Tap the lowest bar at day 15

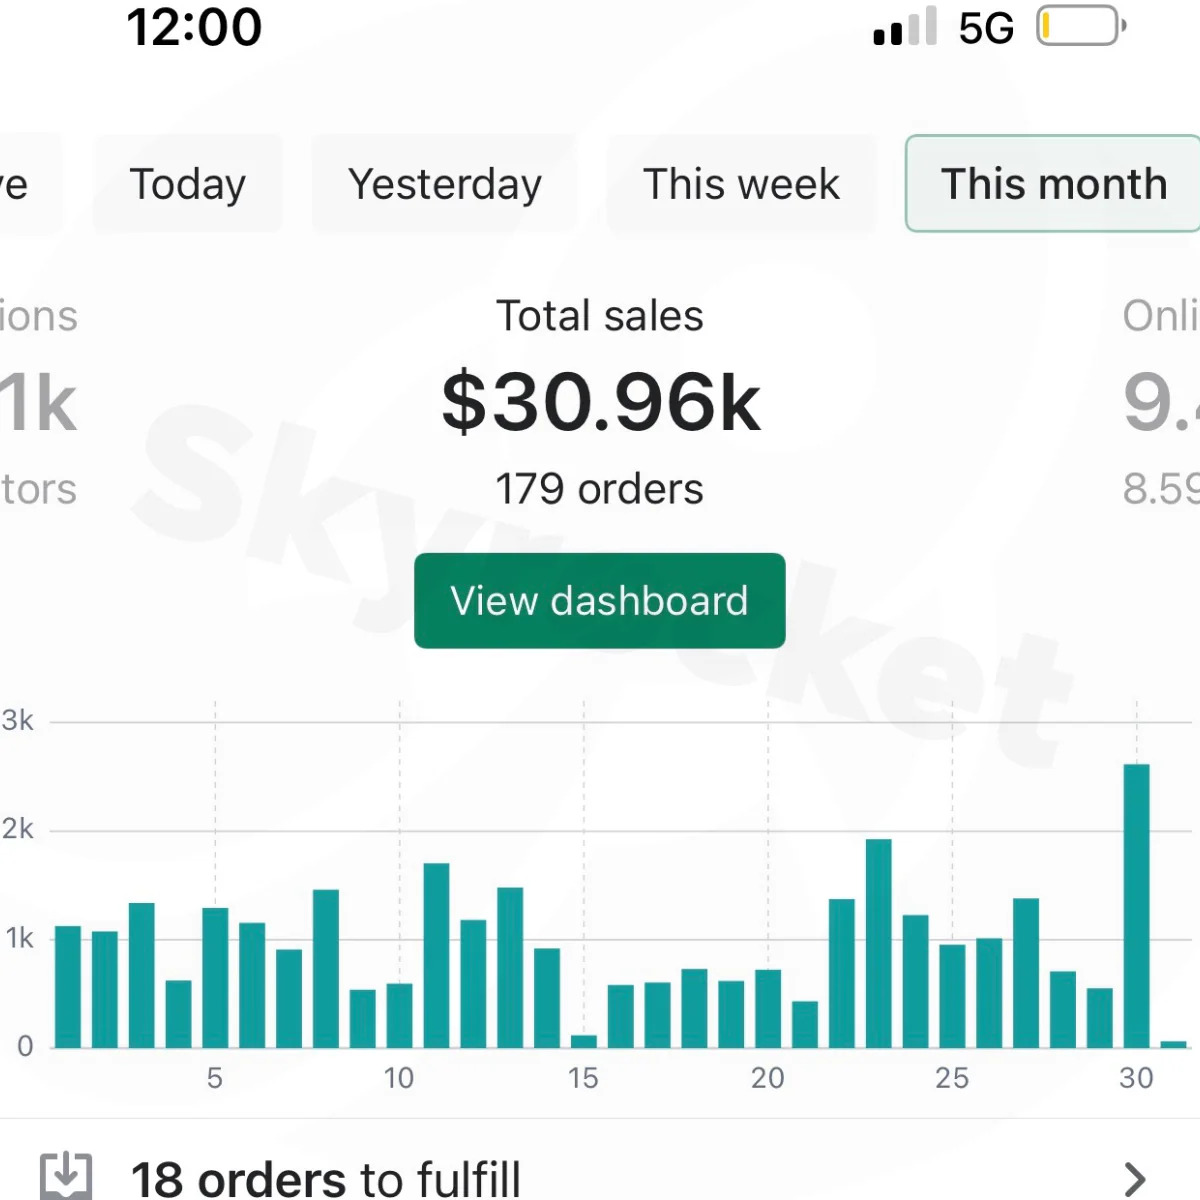[583, 1041]
